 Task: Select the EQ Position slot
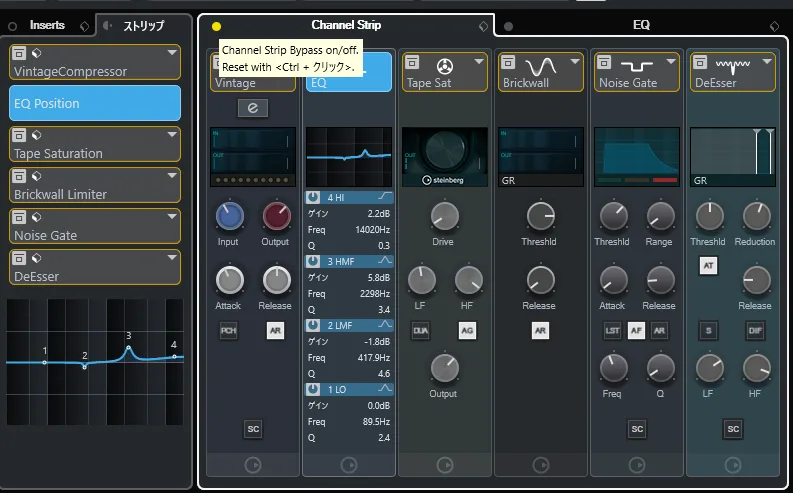[x=95, y=103]
